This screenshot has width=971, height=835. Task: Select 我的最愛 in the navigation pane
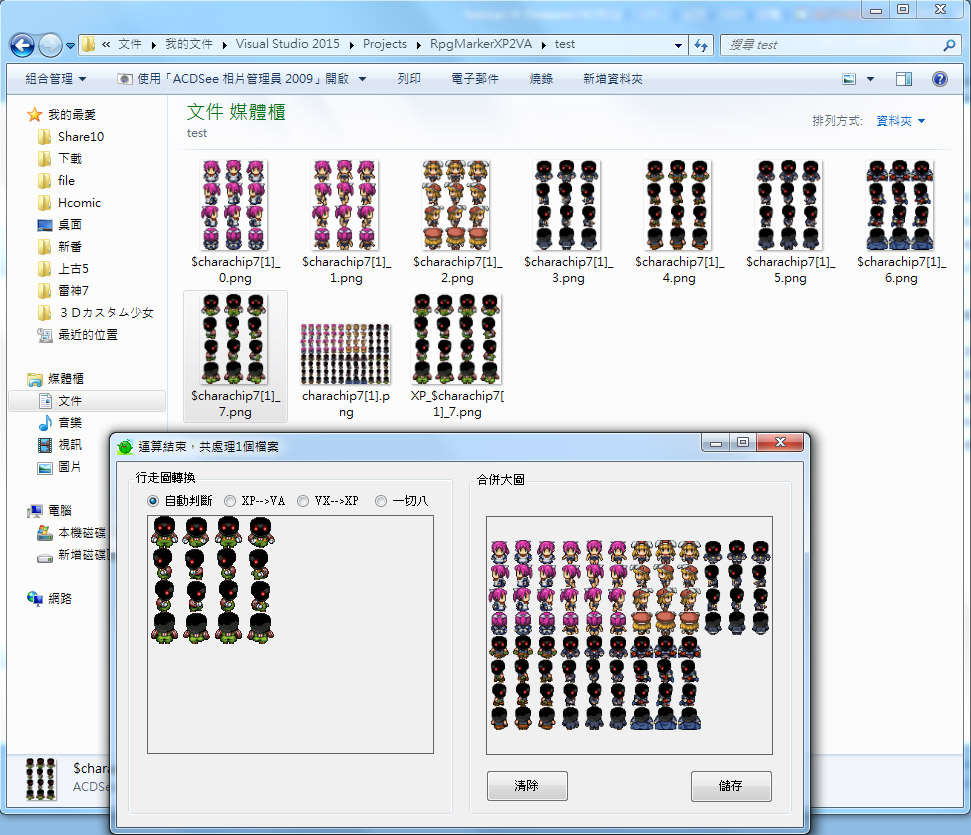(61, 115)
